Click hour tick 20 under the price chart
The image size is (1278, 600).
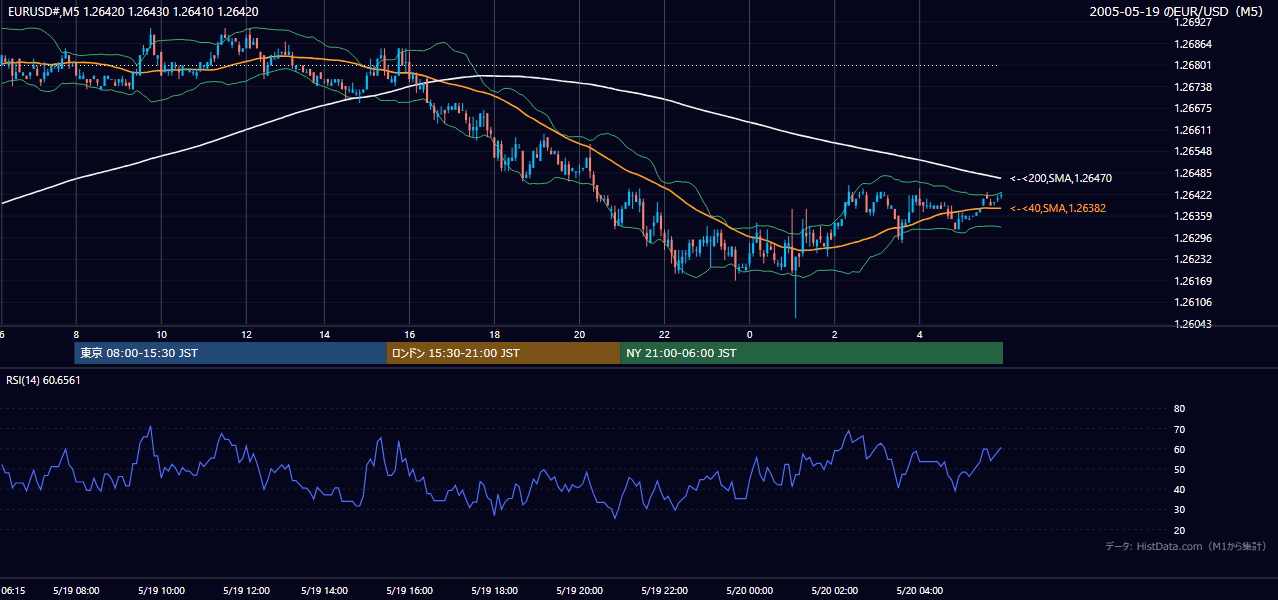point(579,334)
